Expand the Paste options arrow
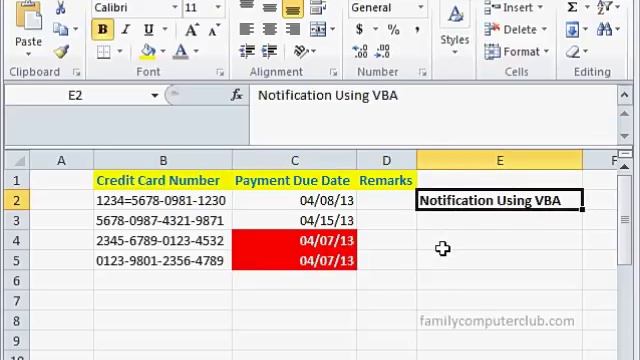Screen dimensions: 640x360 pyautogui.click(x=28, y=54)
